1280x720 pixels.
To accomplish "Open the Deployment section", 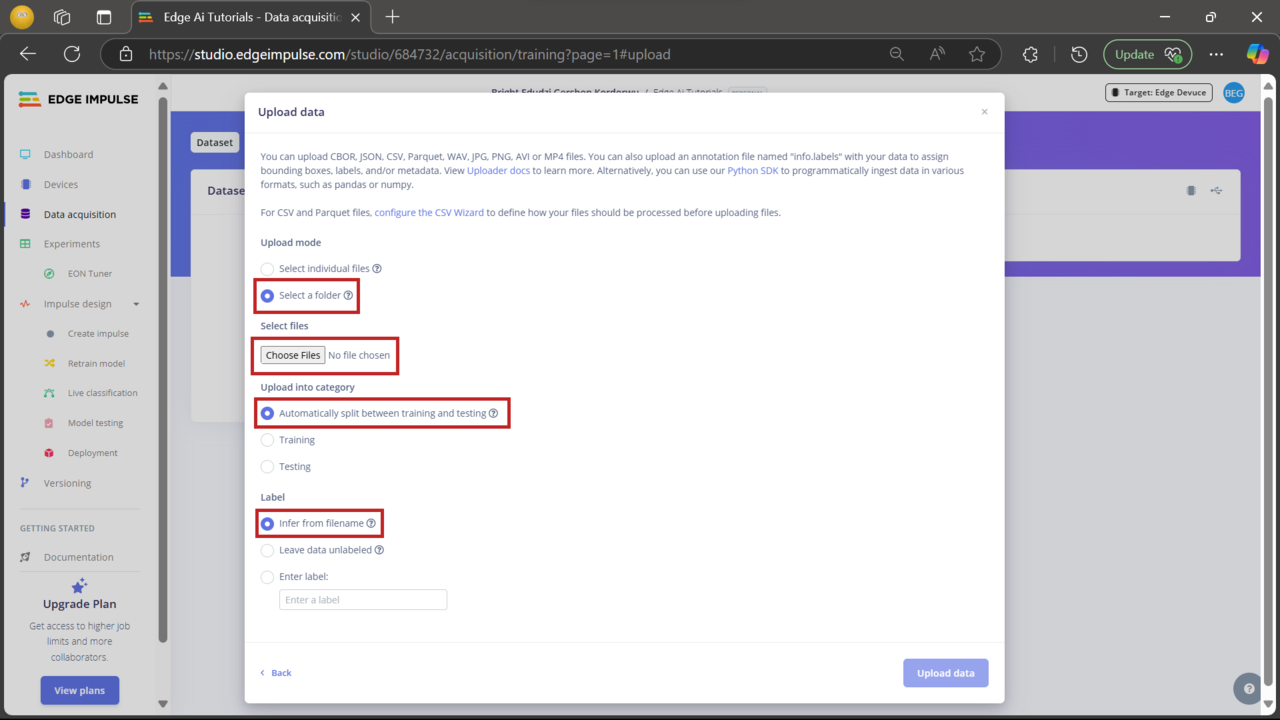I will point(93,452).
